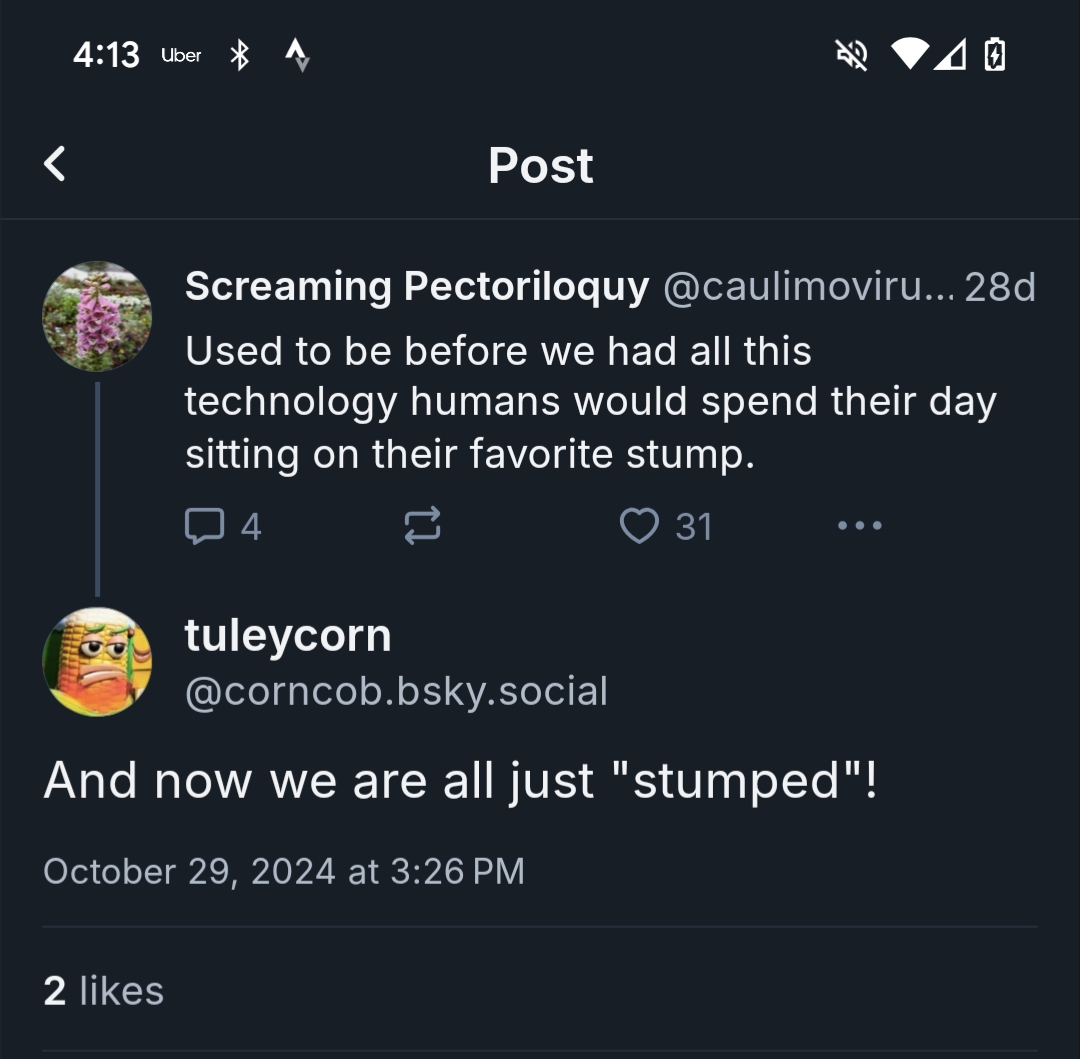Image resolution: width=1080 pixels, height=1059 pixels.
Task: Tap the Strava notification icon
Action: 297,56
